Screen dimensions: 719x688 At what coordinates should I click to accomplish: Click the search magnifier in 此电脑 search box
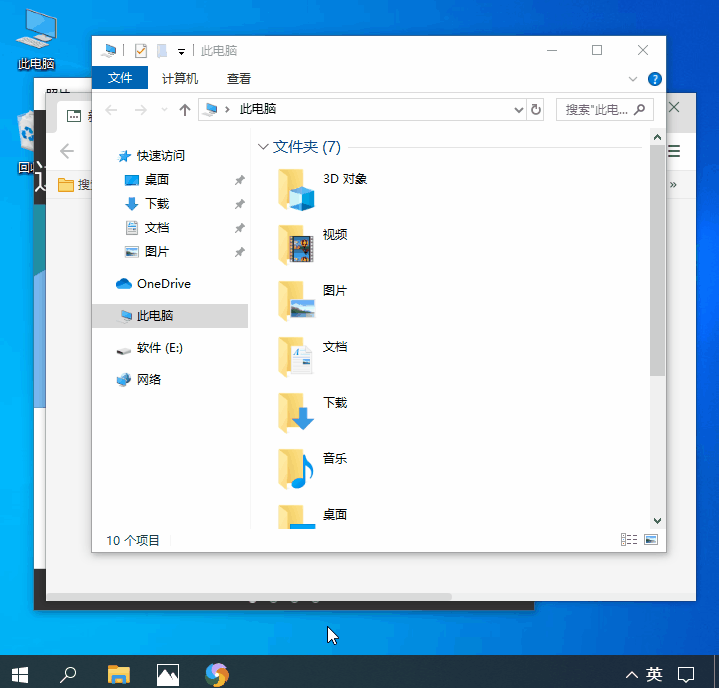pyautogui.click(x=639, y=110)
